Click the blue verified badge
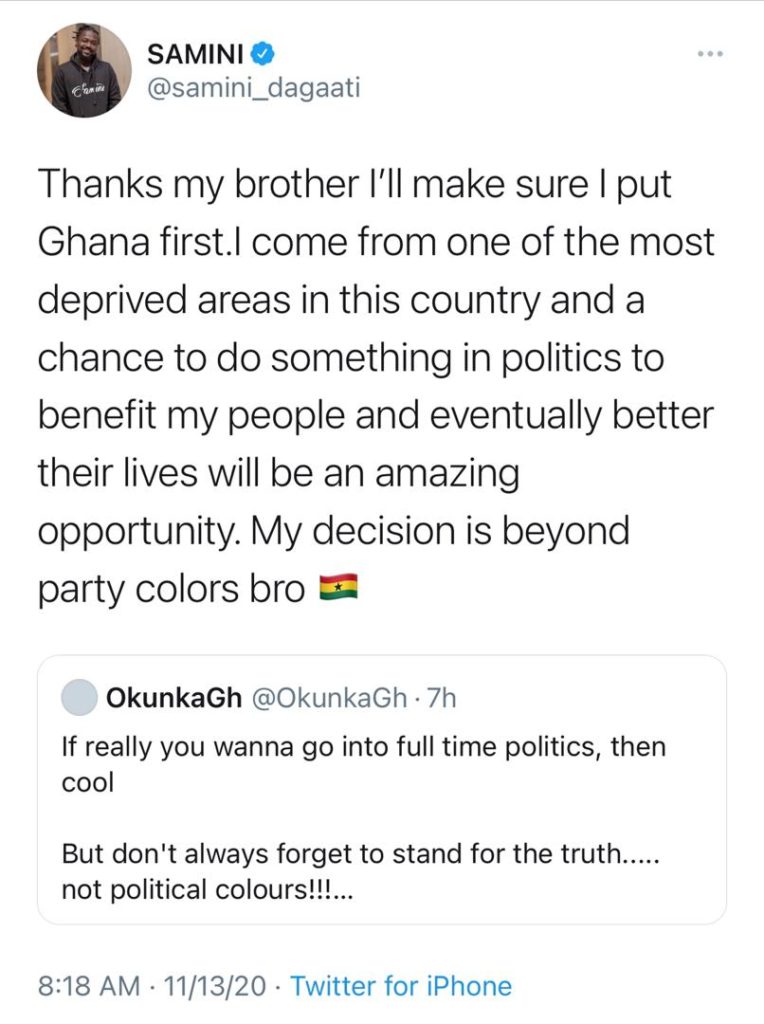The height and width of the screenshot is (1024, 764). (263, 54)
